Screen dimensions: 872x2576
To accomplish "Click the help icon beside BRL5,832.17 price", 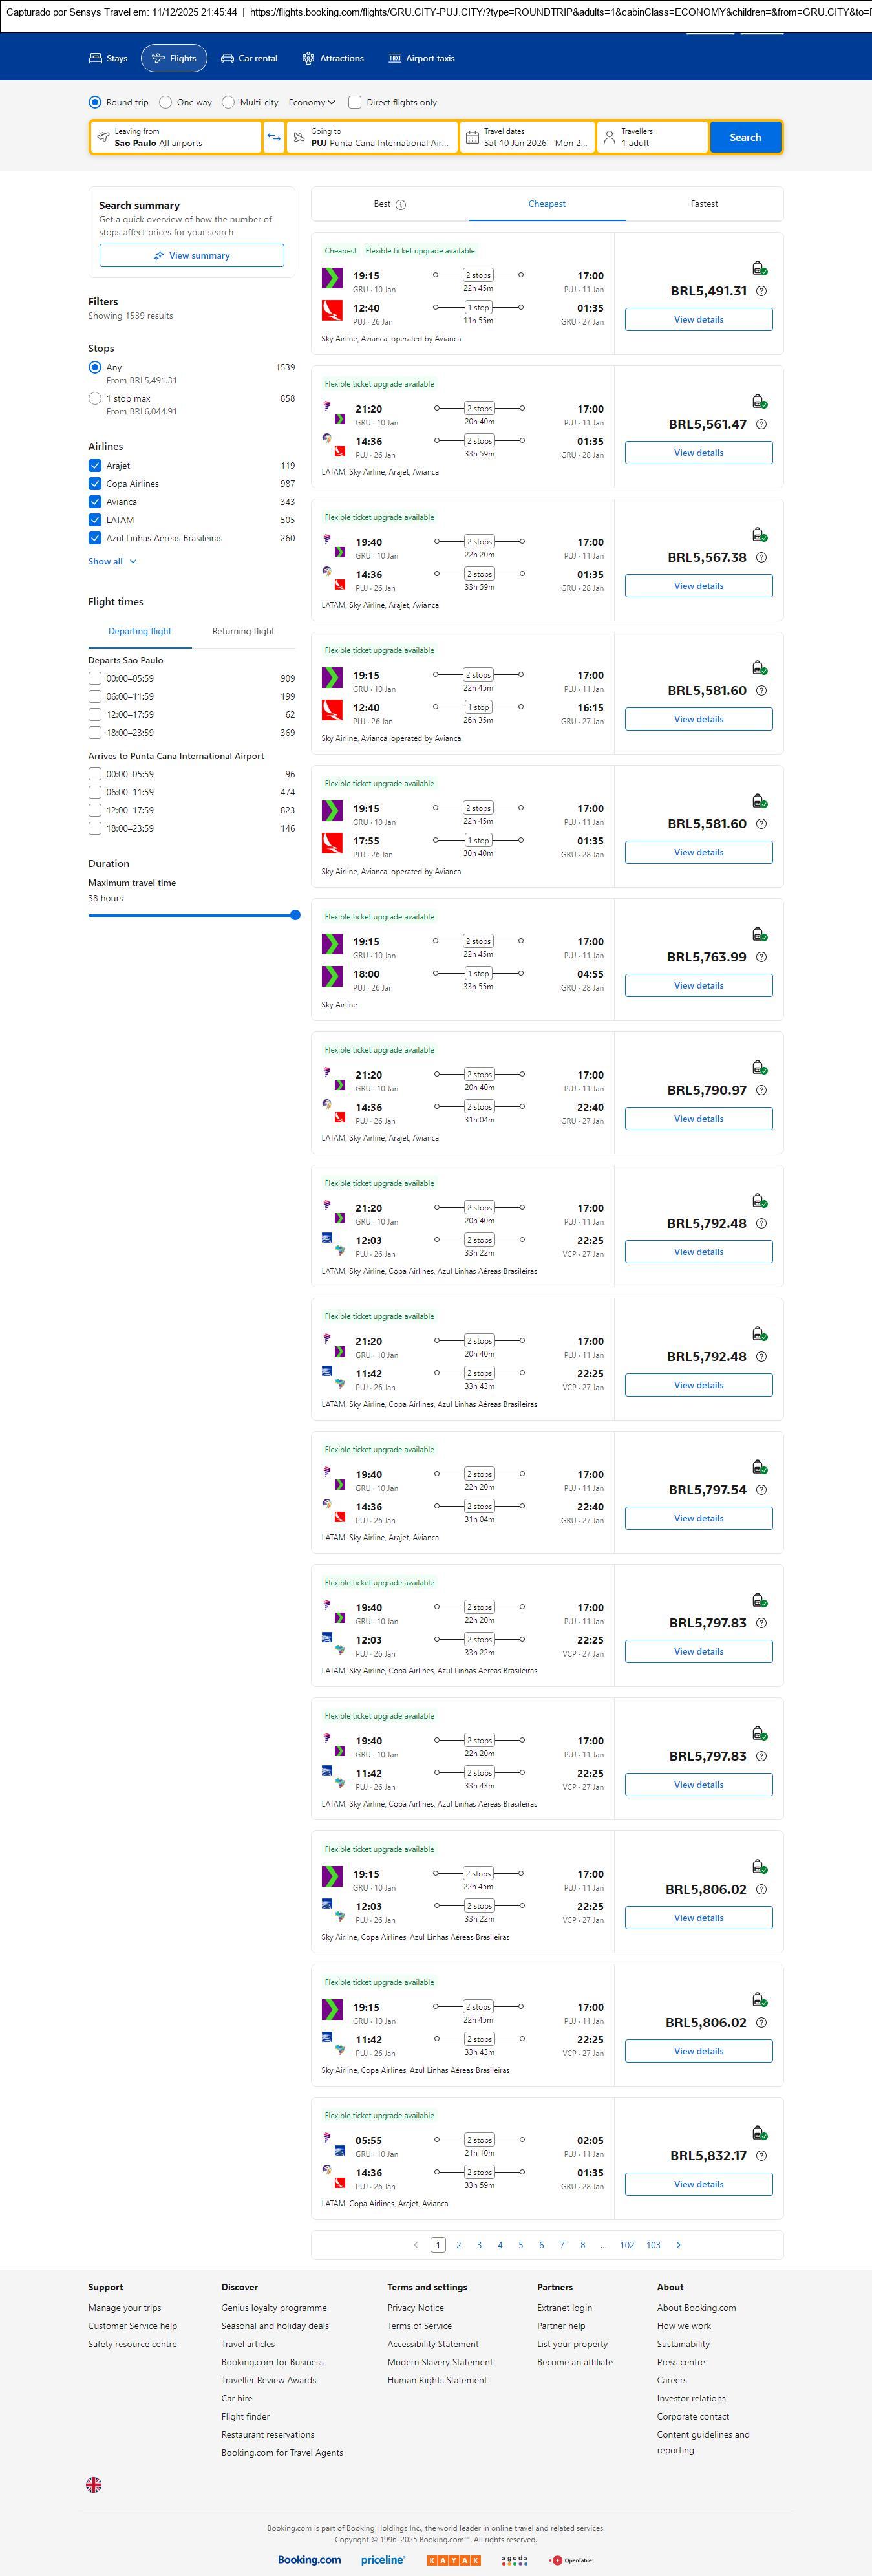I will (761, 2156).
